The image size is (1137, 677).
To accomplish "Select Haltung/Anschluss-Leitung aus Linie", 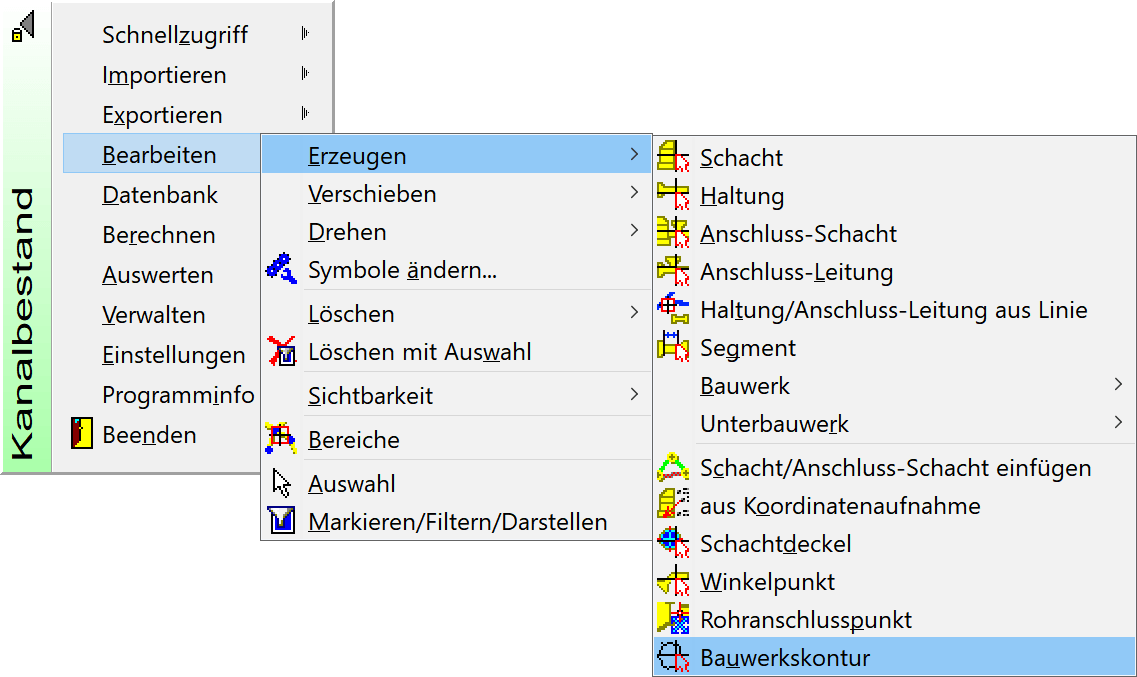I will (x=893, y=310).
